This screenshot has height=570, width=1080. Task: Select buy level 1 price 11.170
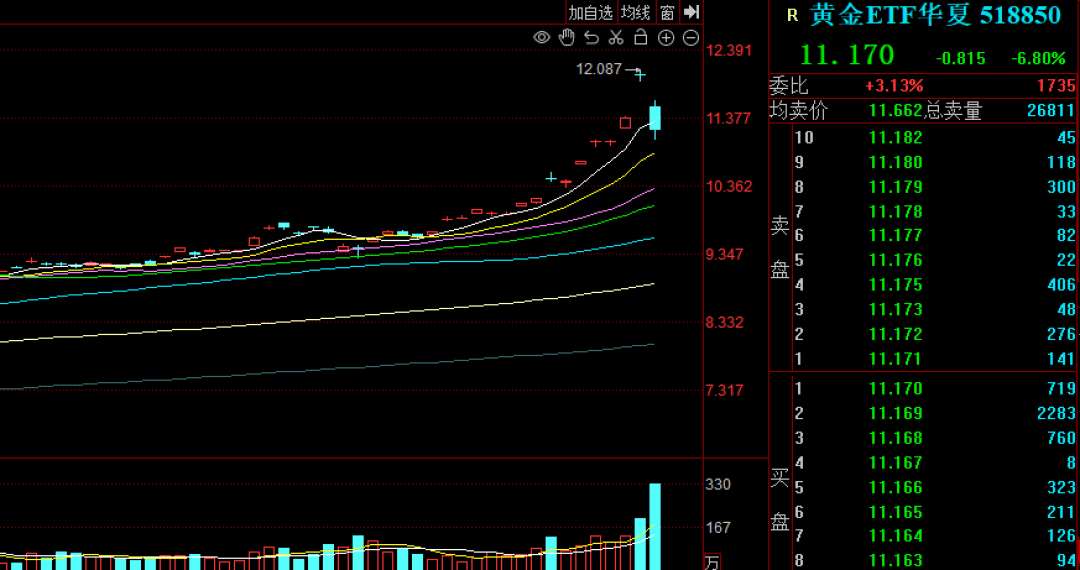point(895,388)
